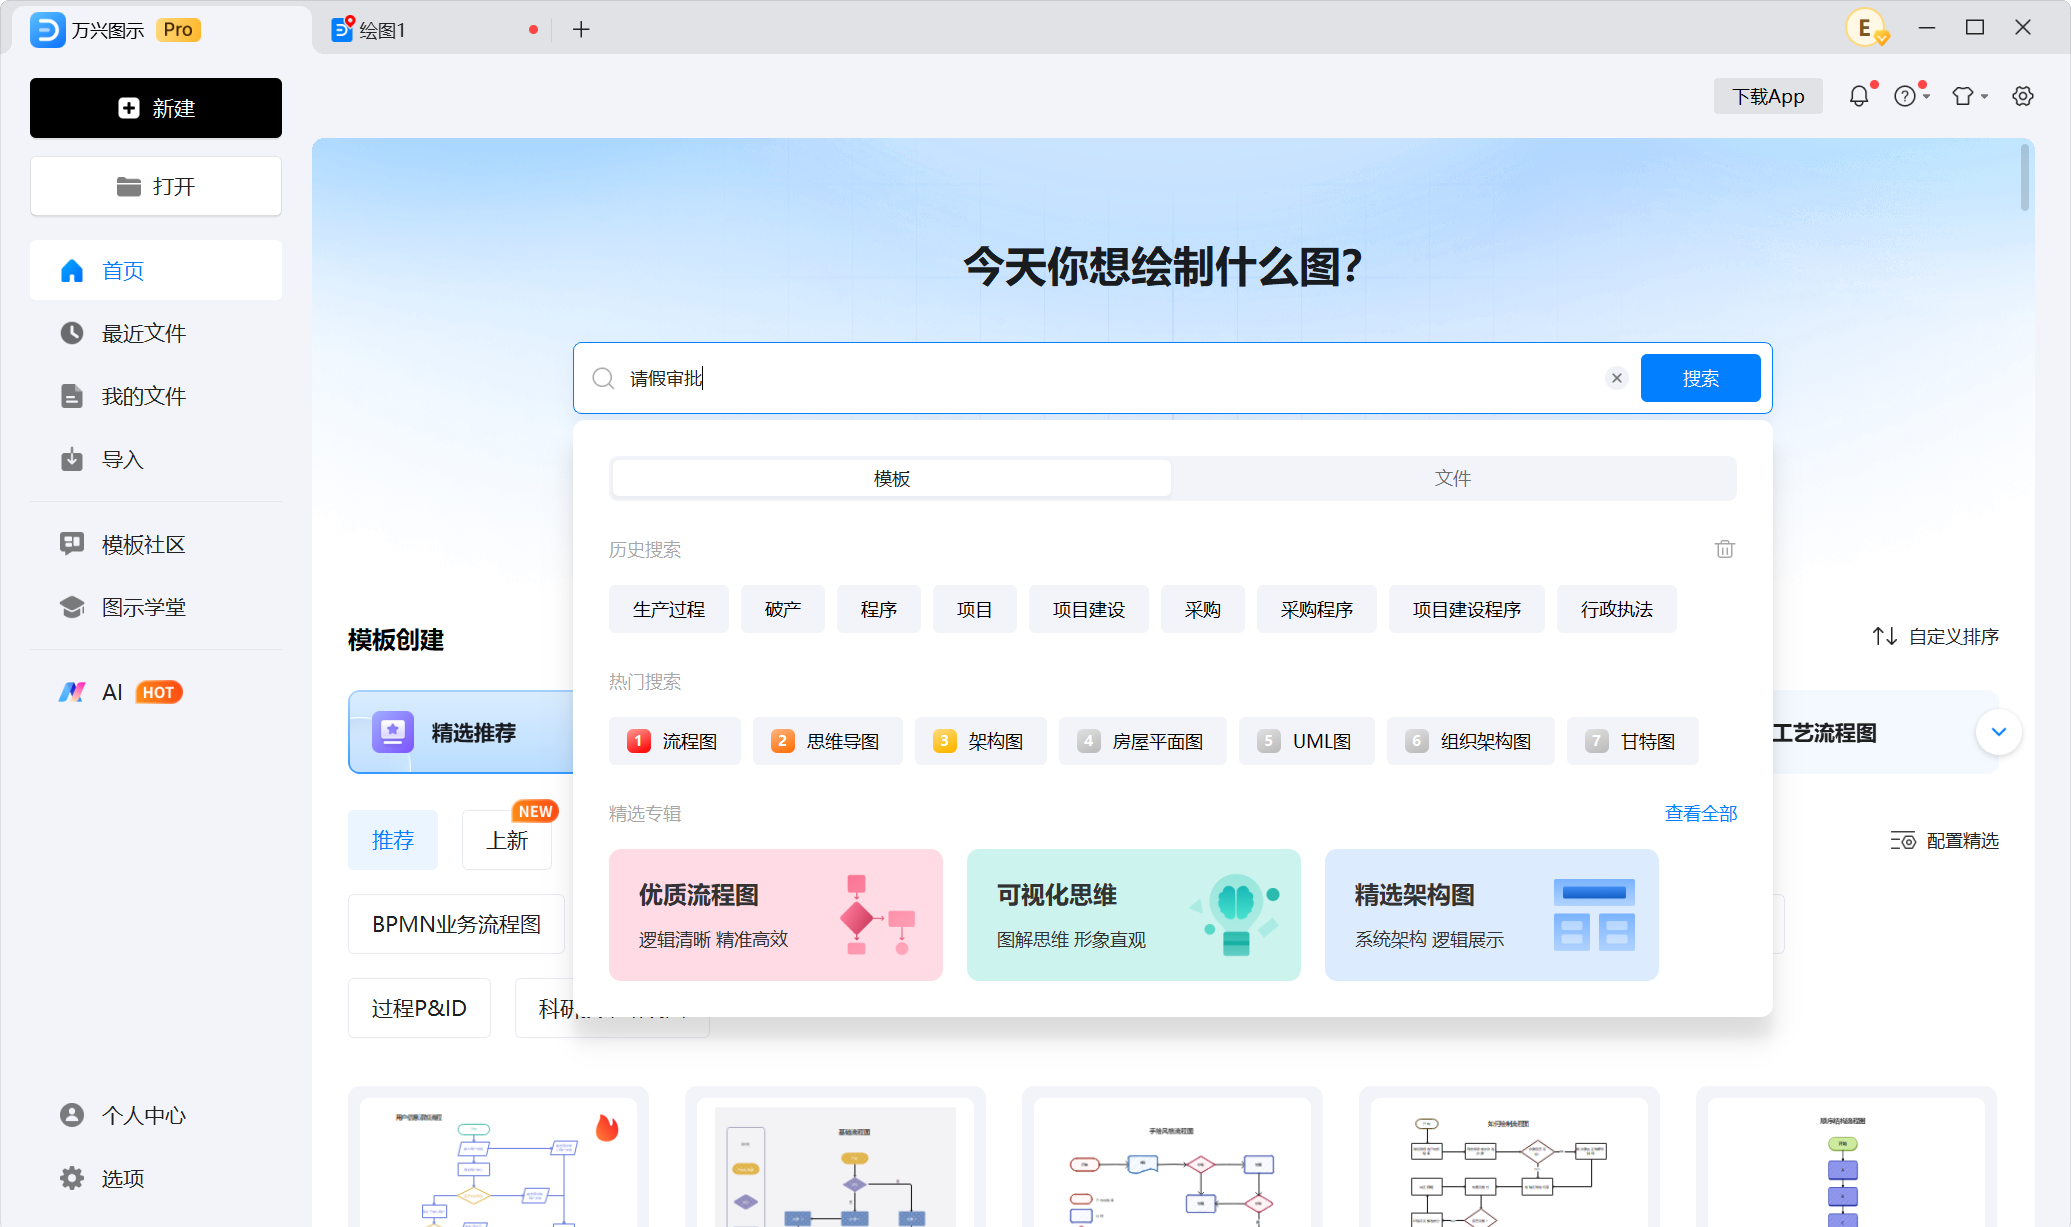Open the settings gear icon at top right
This screenshot has width=2071, height=1227.
tap(2023, 96)
